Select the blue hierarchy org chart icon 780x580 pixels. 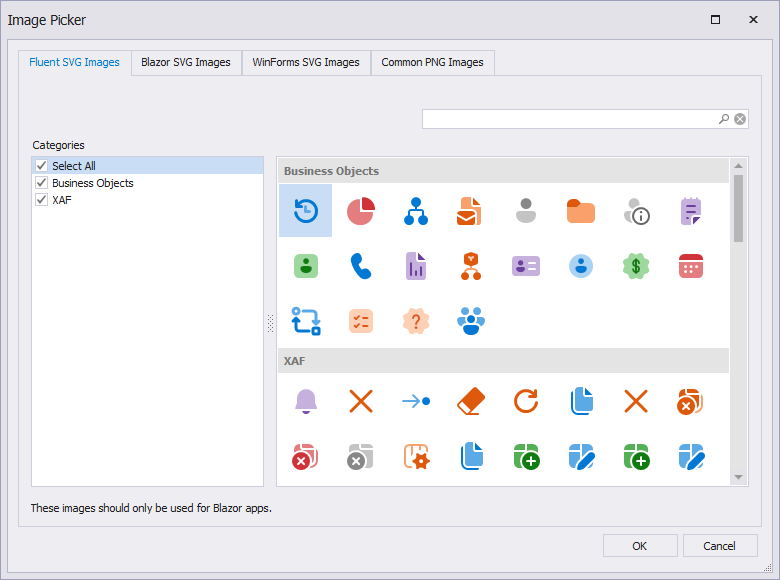tap(415, 211)
